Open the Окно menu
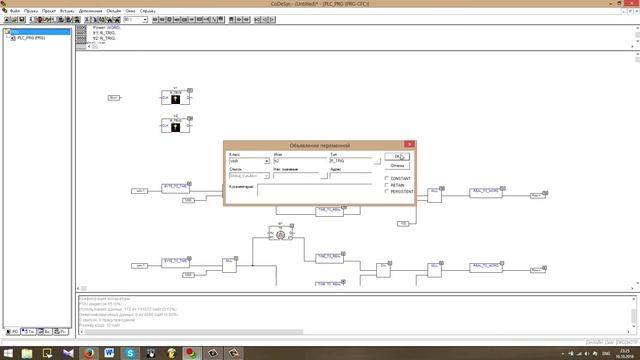Image resolution: width=640 pixels, height=360 pixels. pyautogui.click(x=130, y=11)
